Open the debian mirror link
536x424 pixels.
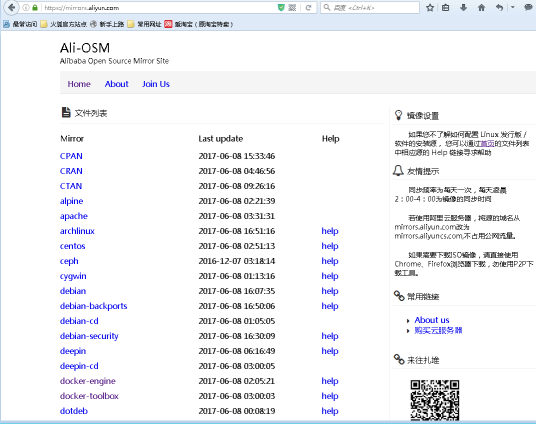pyautogui.click(x=73, y=291)
